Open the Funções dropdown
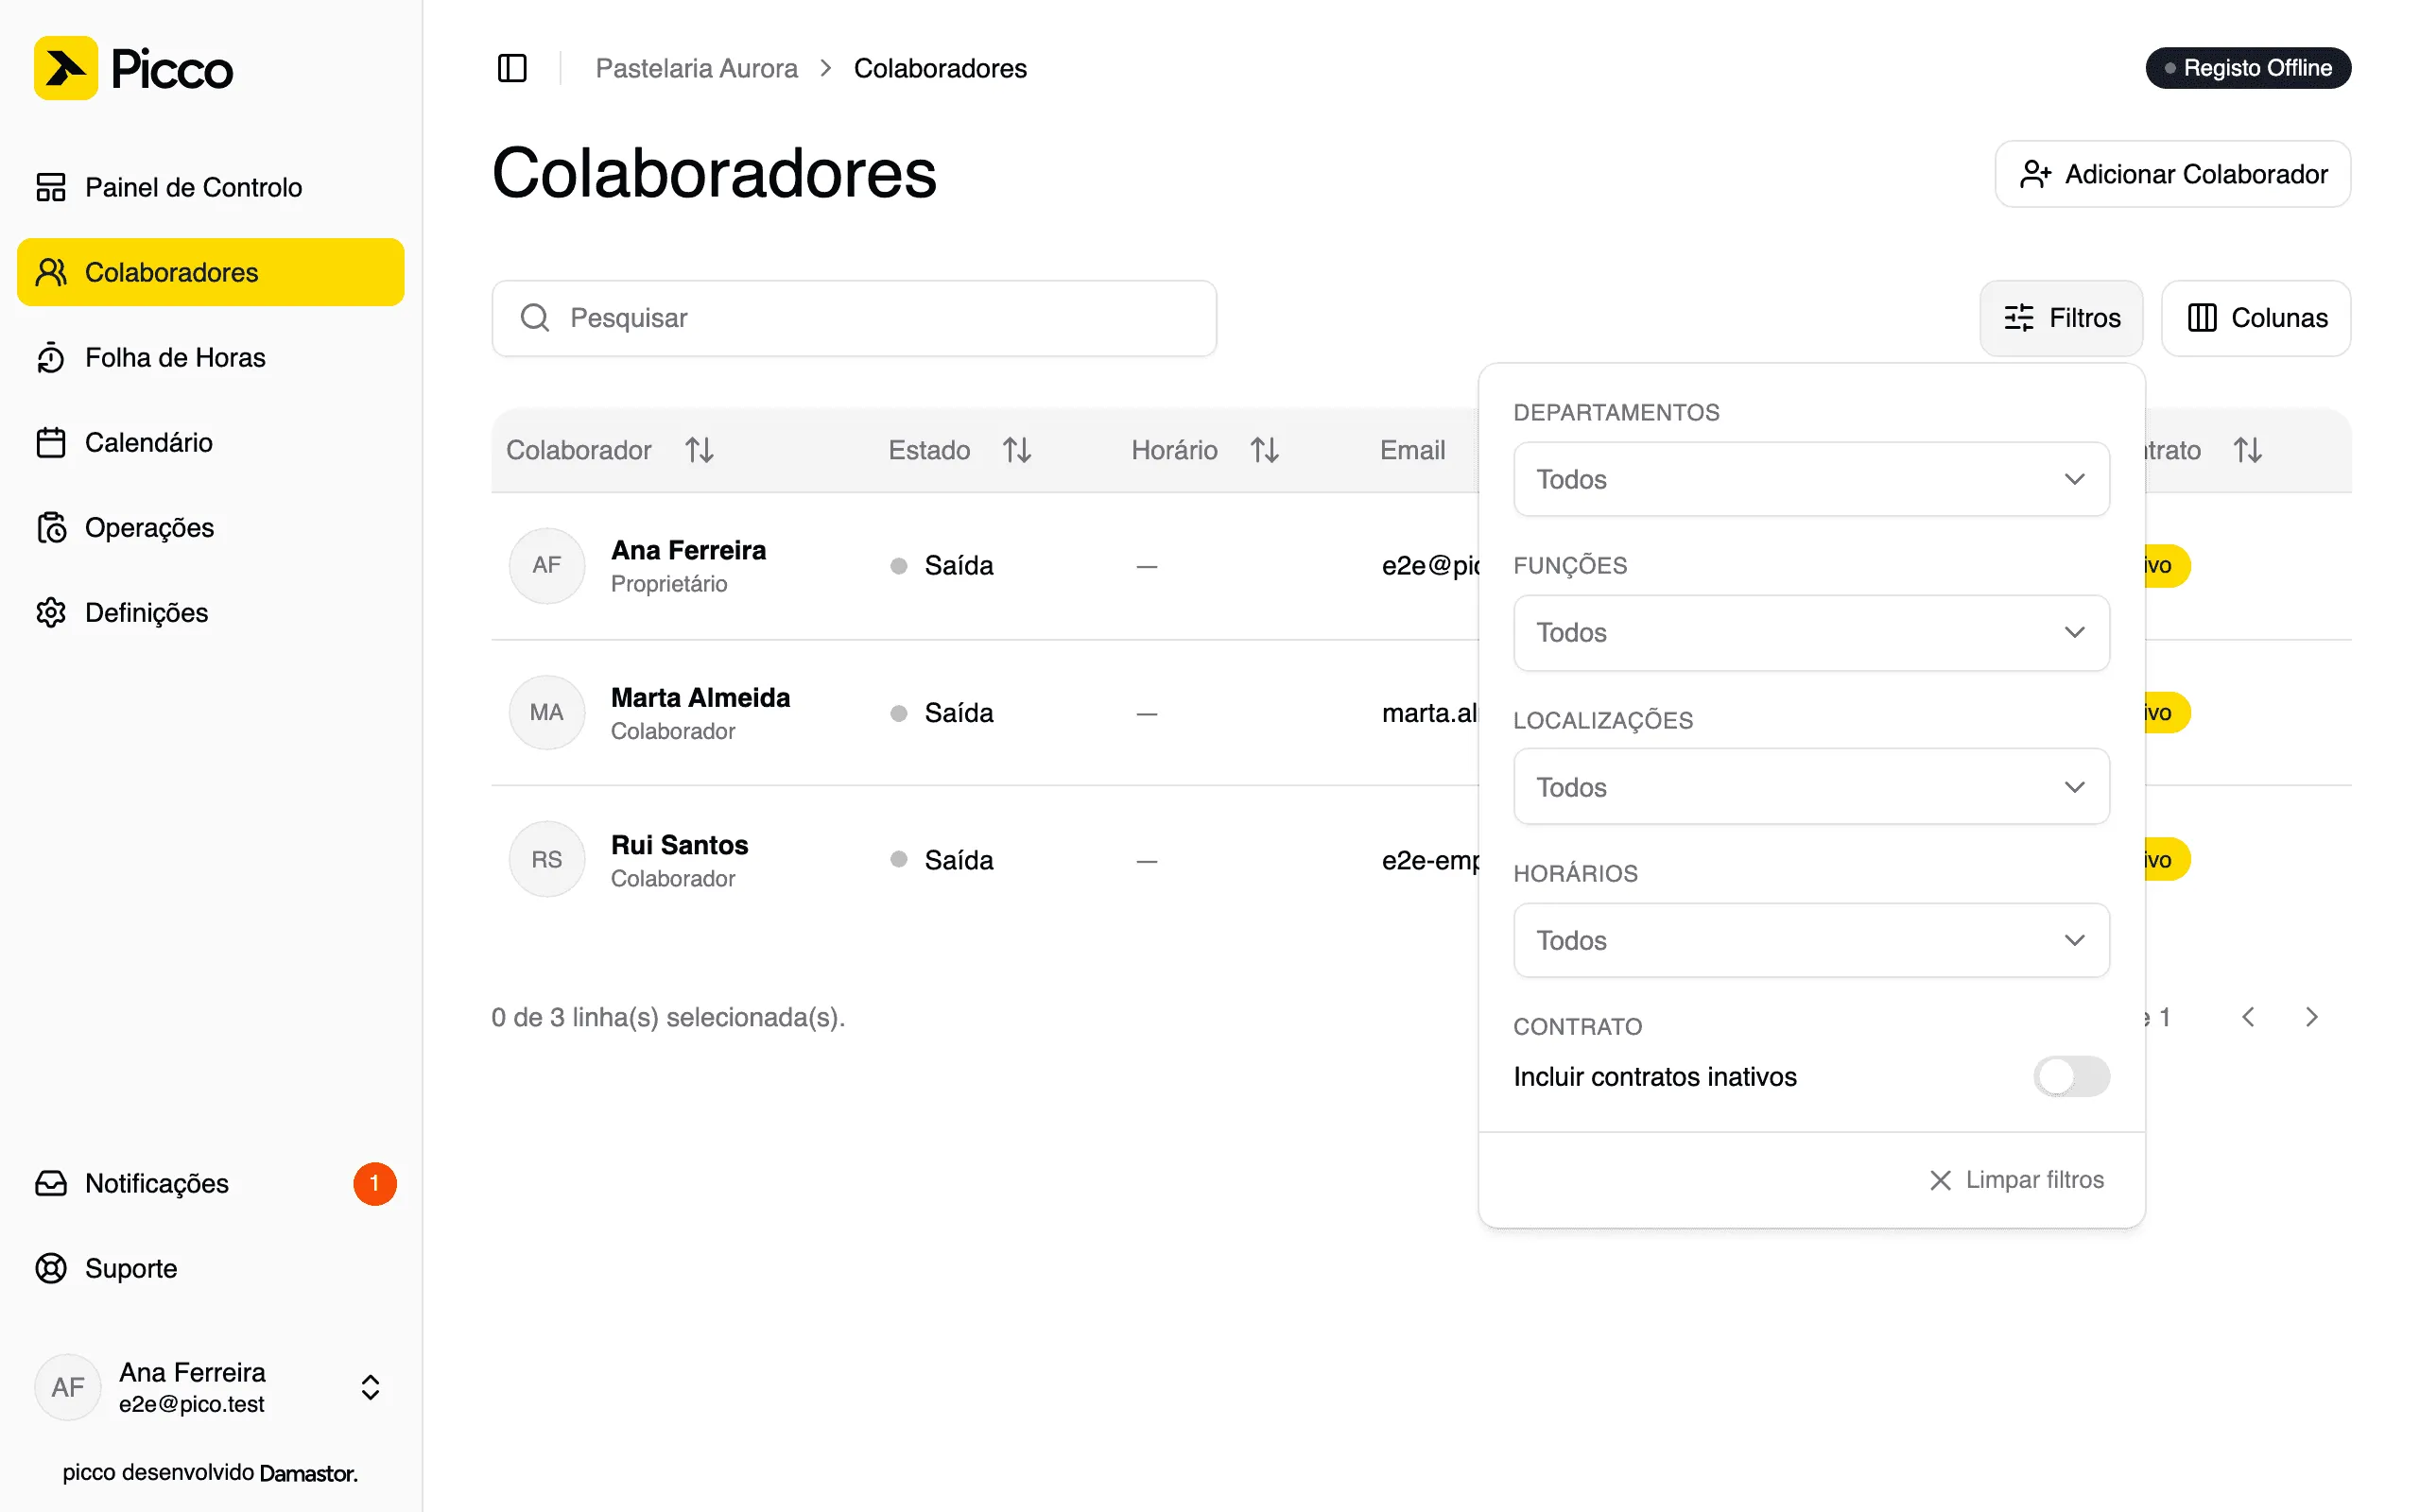The height and width of the screenshot is (1512, 2420). pos(1811,632)
